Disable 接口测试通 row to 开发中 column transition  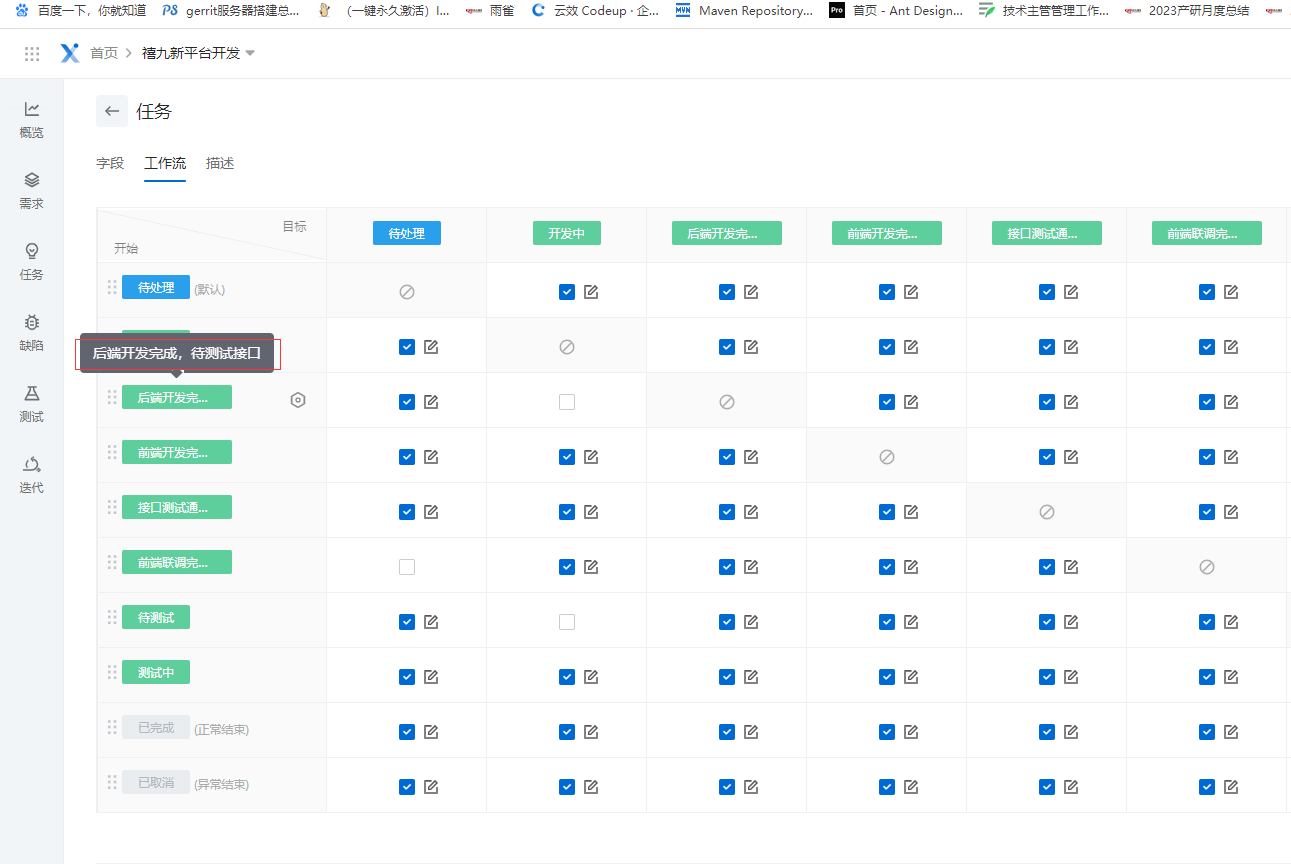567,512
